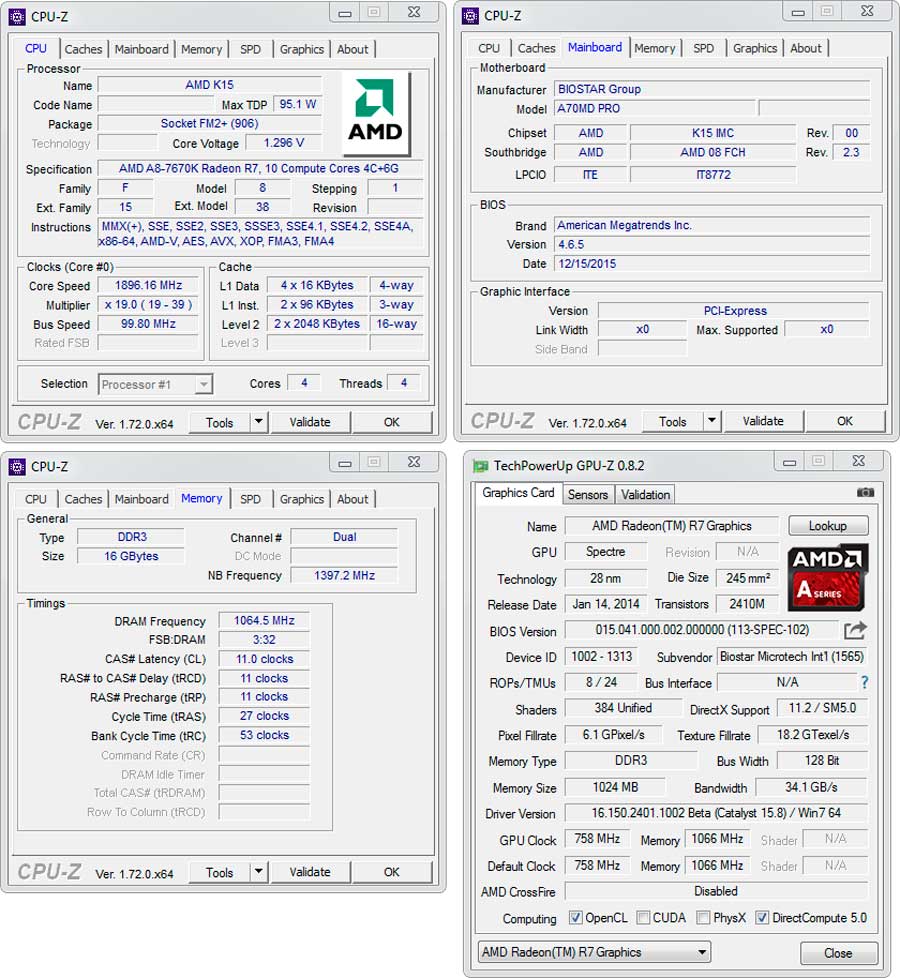Screen dimensions: 900x978
Task: Click the CPU-Z icon in the Motherboard window title bar
Action: click(x=470, y=16)
